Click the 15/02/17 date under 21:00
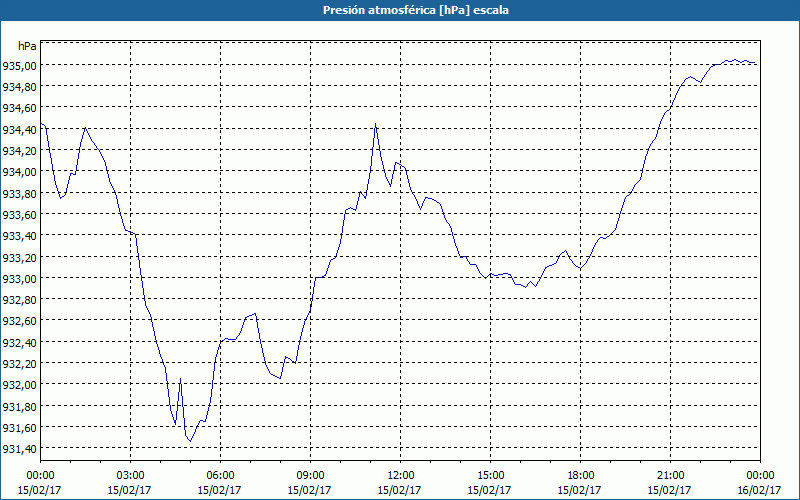This screenshot has height=500, width=800. [670, 490]
